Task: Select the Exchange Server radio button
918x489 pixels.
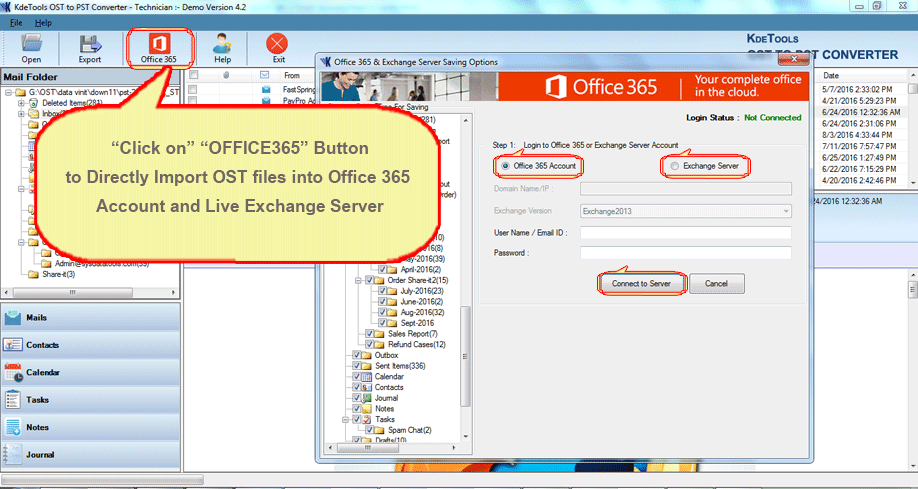Action: click(675, 166)
